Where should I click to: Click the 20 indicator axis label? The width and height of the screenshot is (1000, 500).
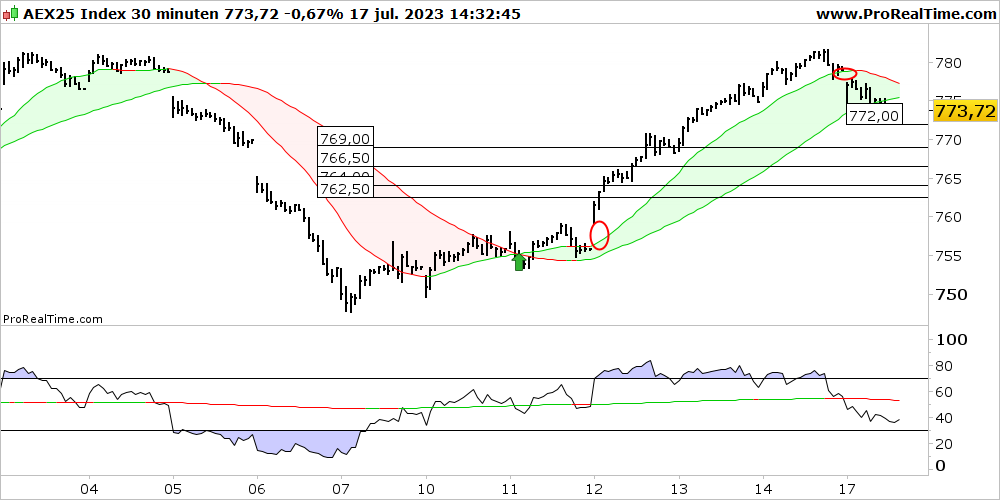[944, 443]
